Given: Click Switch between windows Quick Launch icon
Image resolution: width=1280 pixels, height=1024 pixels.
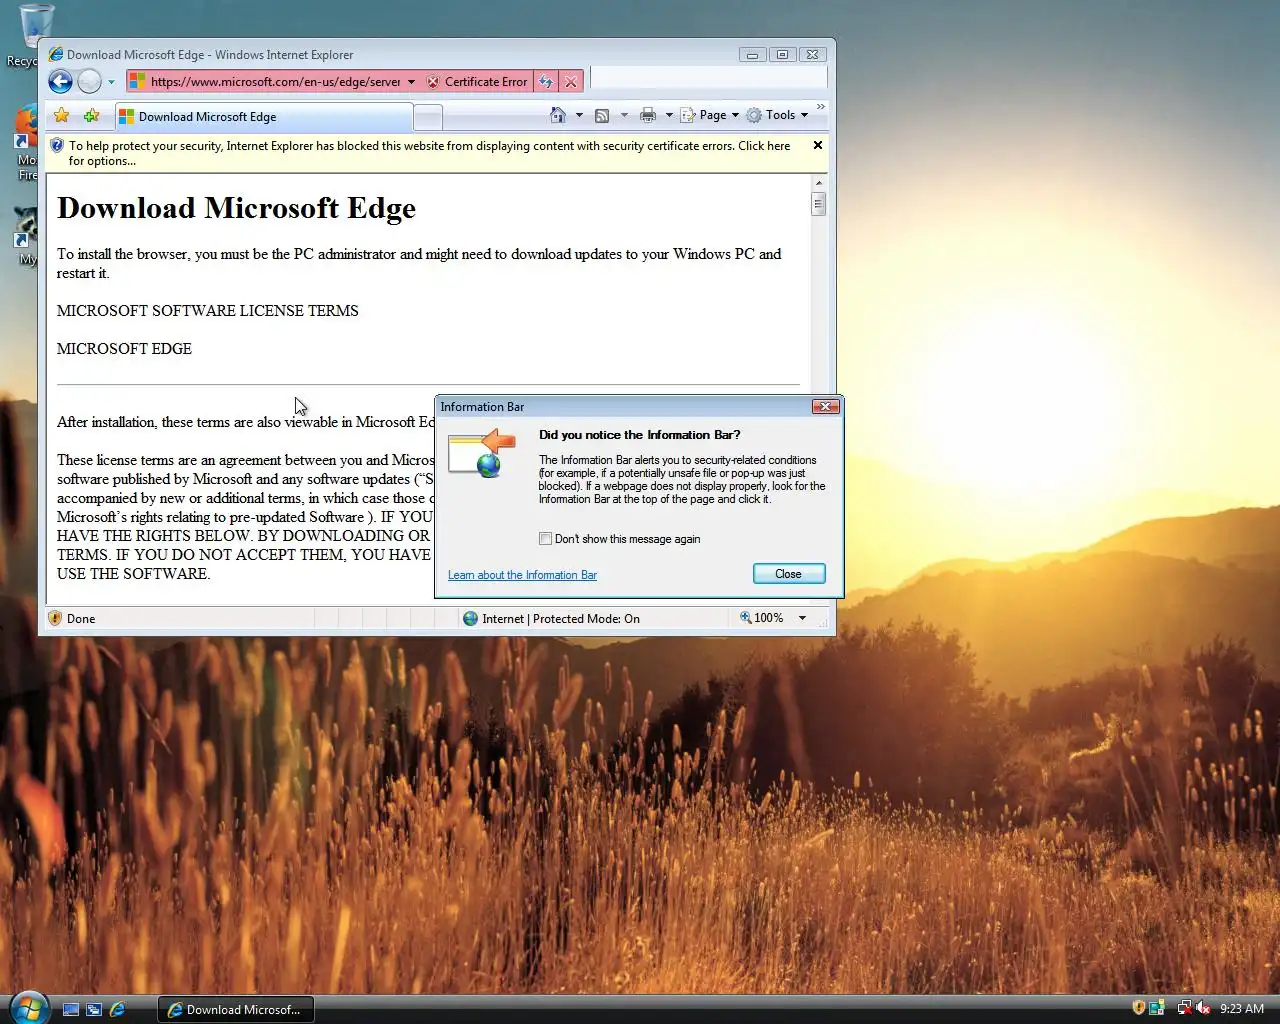Looking at the screenshot, I should [94, 1010].
